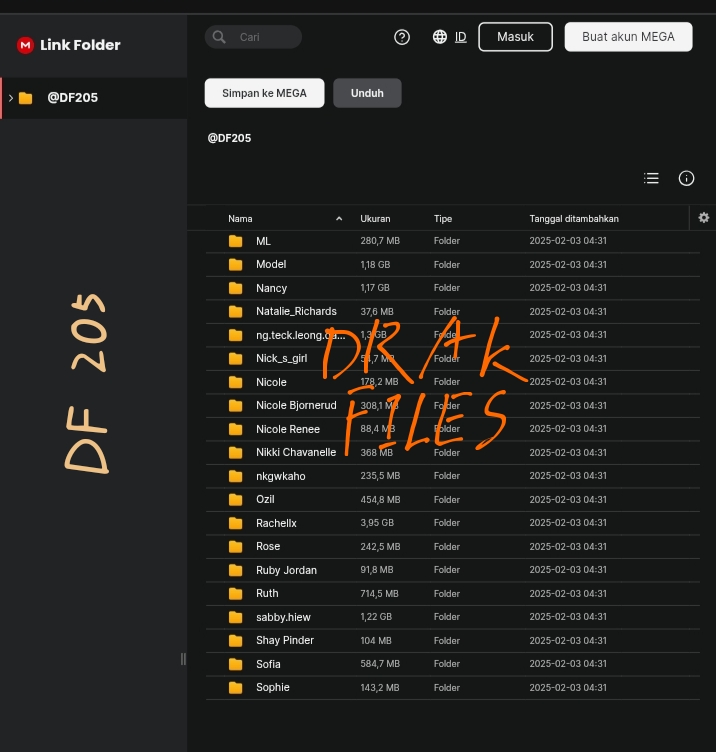The height and width of the screenshot is (752, 716).
Task: Click folder icon of Ozil row
Action: [x=235, y=500]
